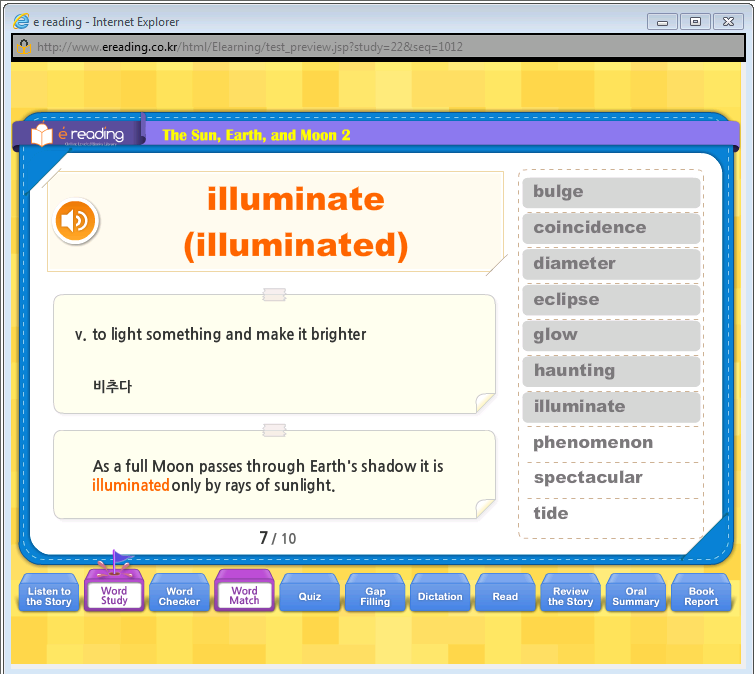Image resolution: width=755 pixels, height=674 pixels.
Task: Select the word glow
Action: pyautogui.click(x=611, y=336)
